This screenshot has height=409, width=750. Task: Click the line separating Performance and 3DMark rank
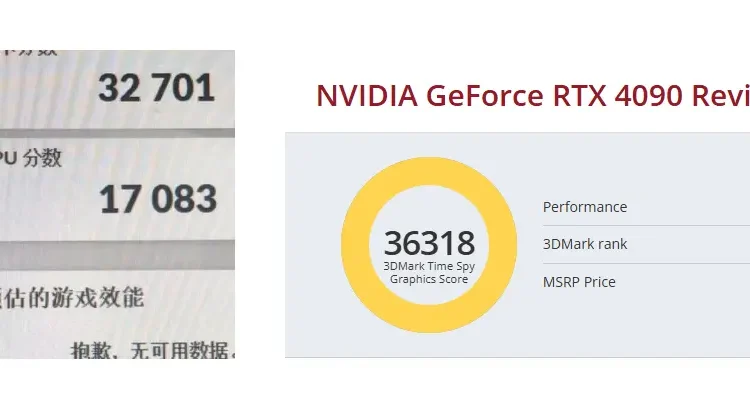click(x=646, y=225)
